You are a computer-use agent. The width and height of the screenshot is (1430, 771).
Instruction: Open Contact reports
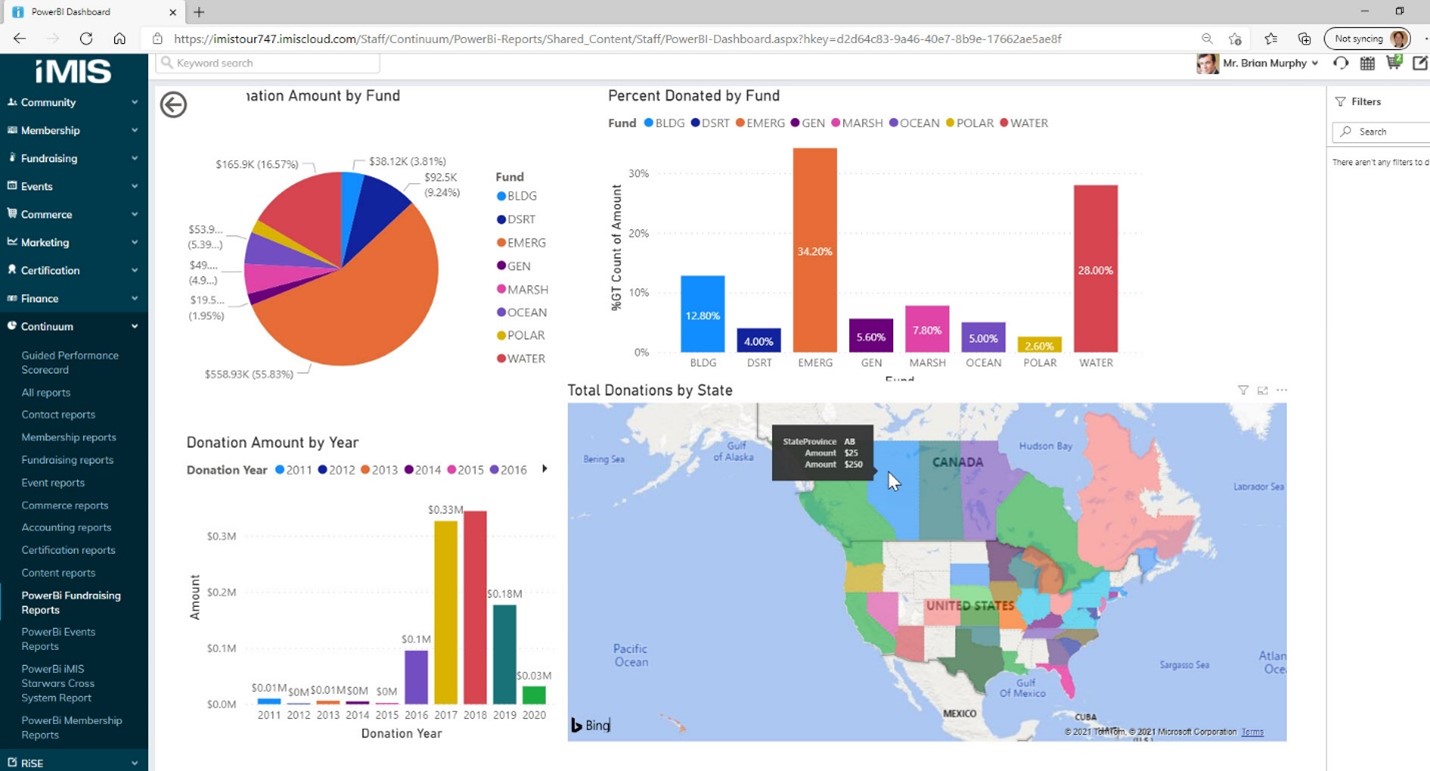pos(58,414)
